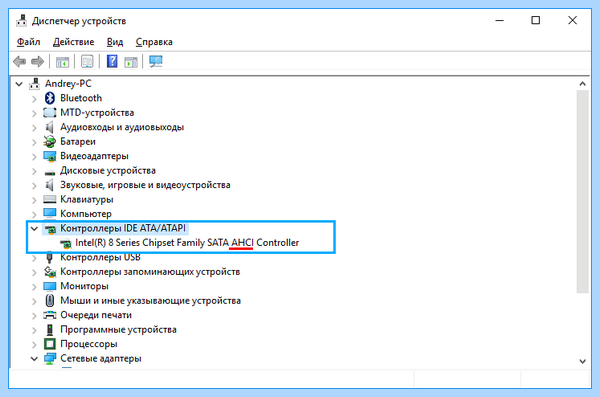Click the Видеоадаптеры display adapter icon
Image resolution: width=600 pixels, height=397 pixels.
(50, 156)
